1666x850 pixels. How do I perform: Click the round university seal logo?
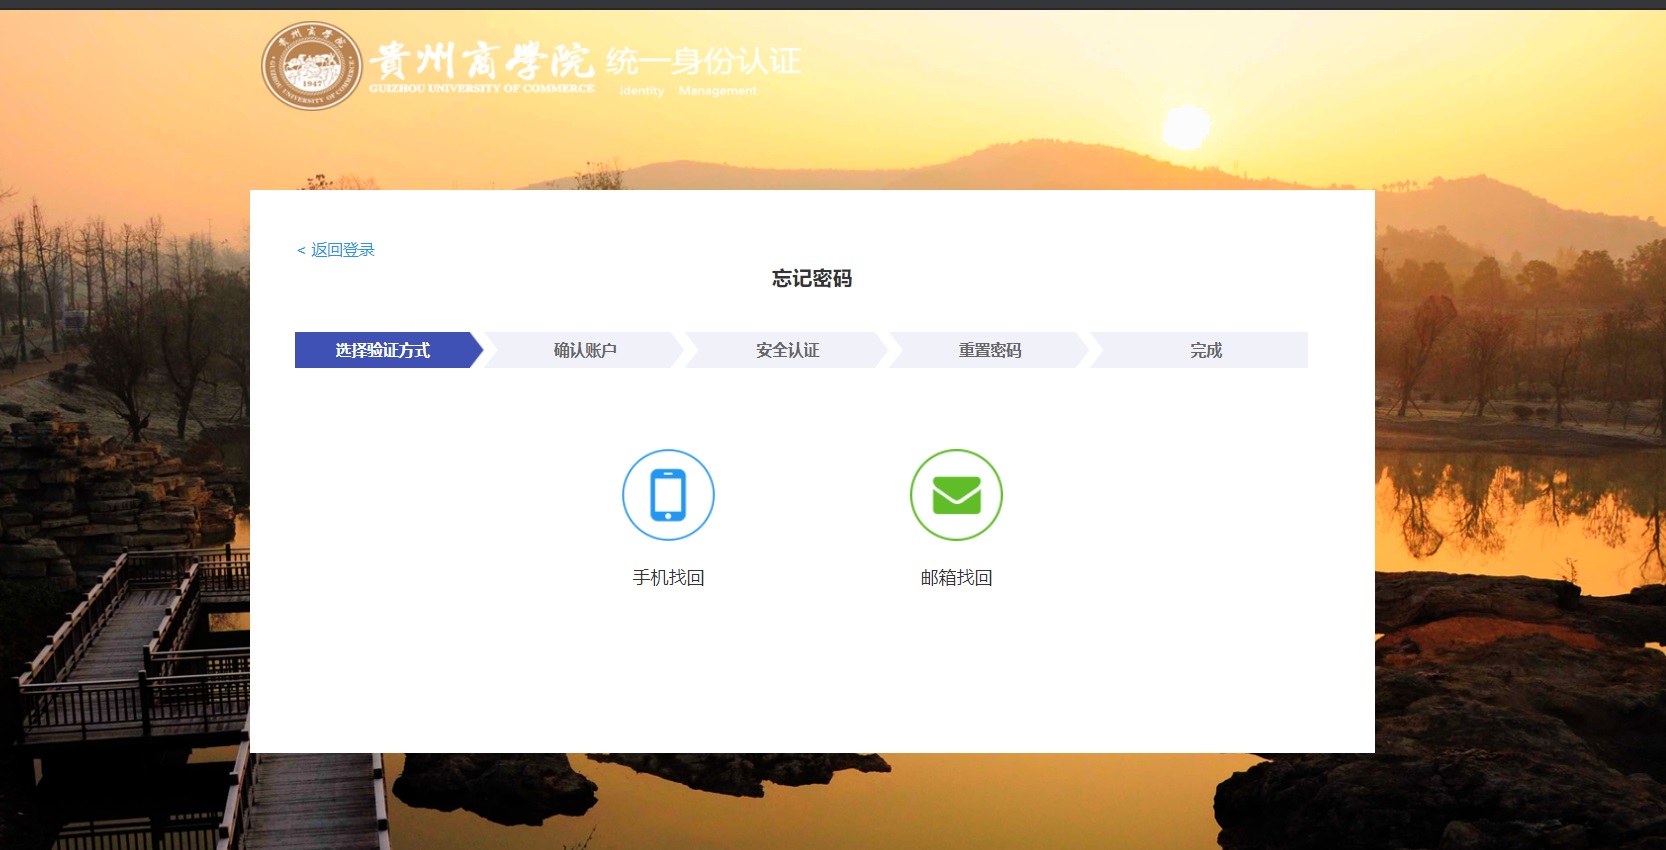[312, 66]
